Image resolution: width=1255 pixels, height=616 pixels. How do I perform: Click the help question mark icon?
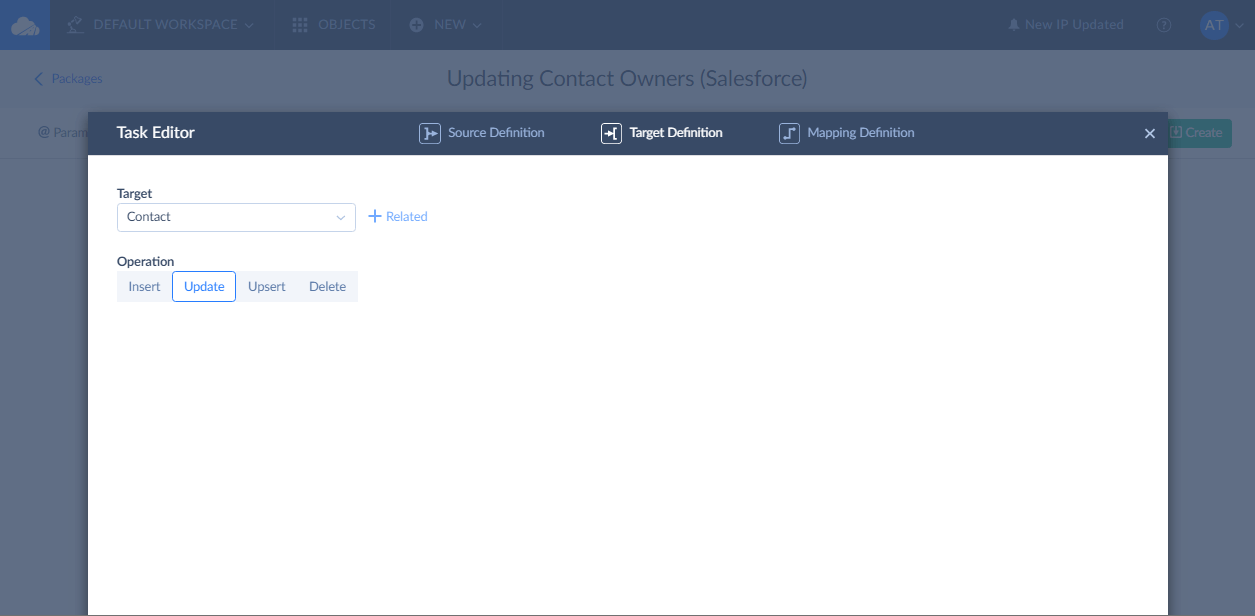[x=1164, y=25]
